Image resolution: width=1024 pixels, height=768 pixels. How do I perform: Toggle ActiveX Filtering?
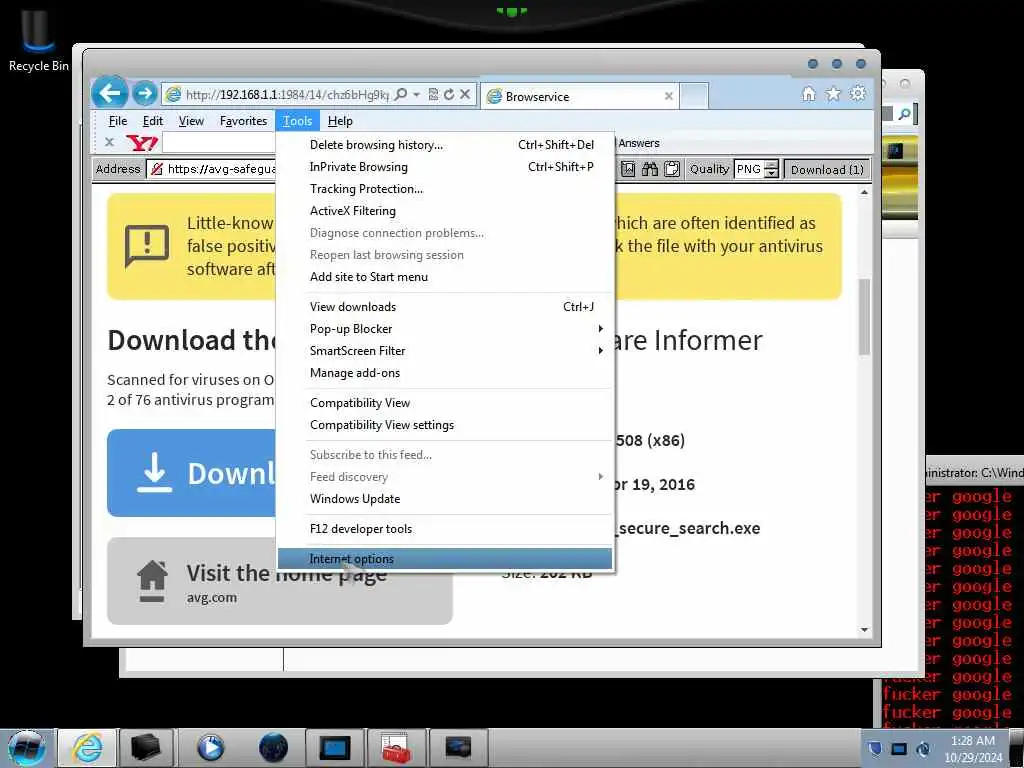point(445,211)
